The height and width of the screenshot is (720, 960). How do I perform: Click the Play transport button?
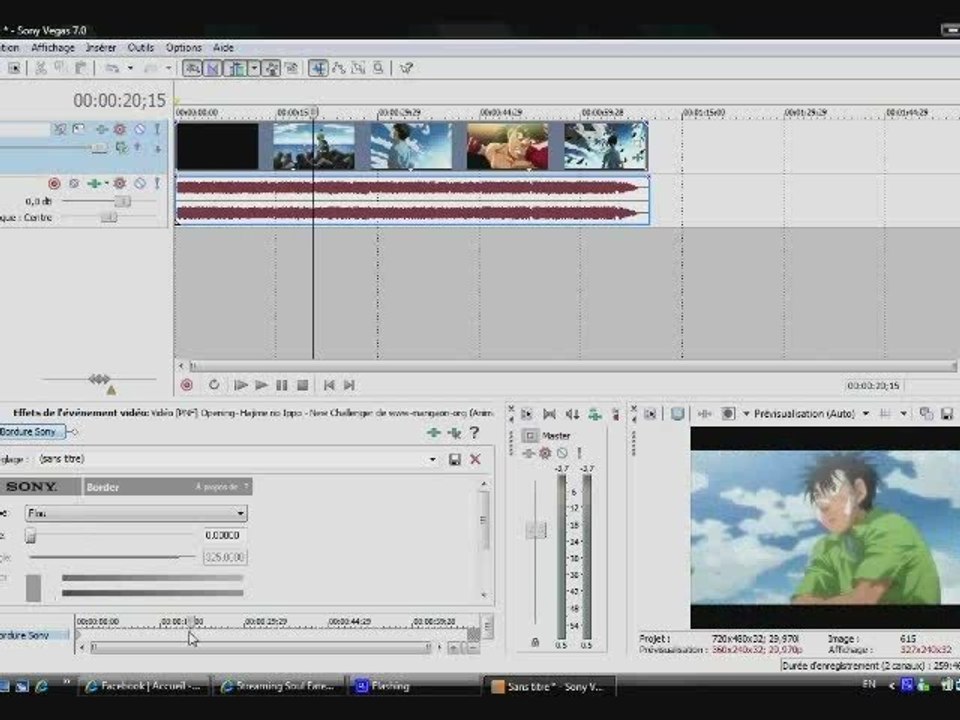point(261,385)
